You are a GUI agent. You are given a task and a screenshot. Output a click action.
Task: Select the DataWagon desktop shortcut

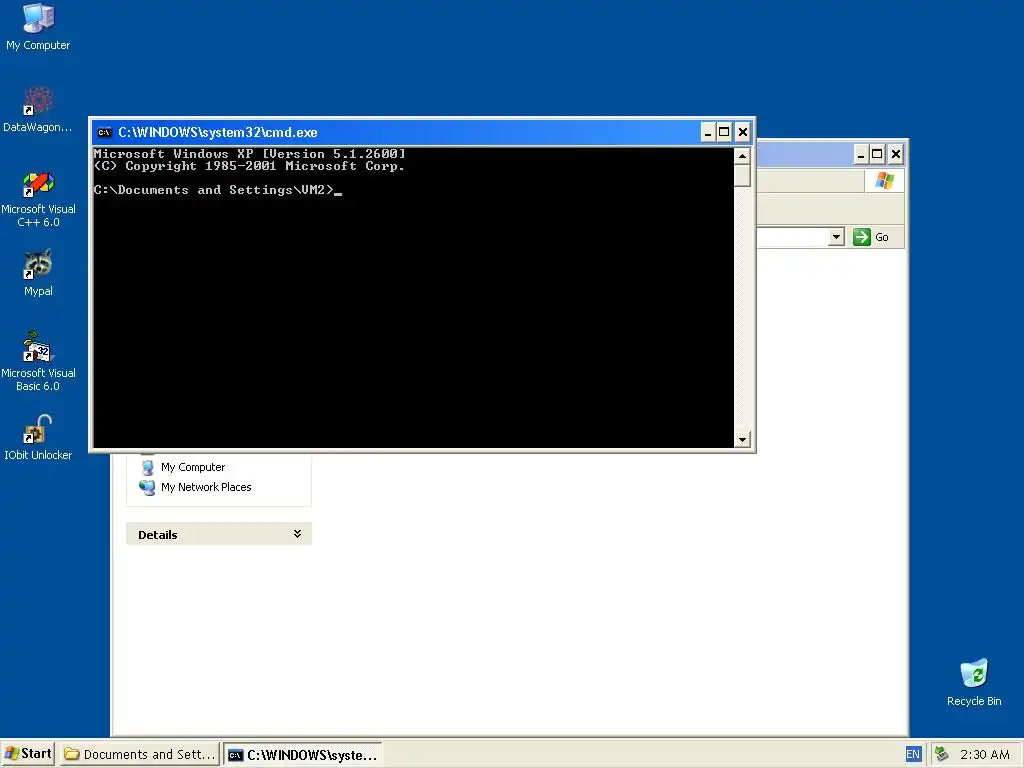click(x=38, y=109)
